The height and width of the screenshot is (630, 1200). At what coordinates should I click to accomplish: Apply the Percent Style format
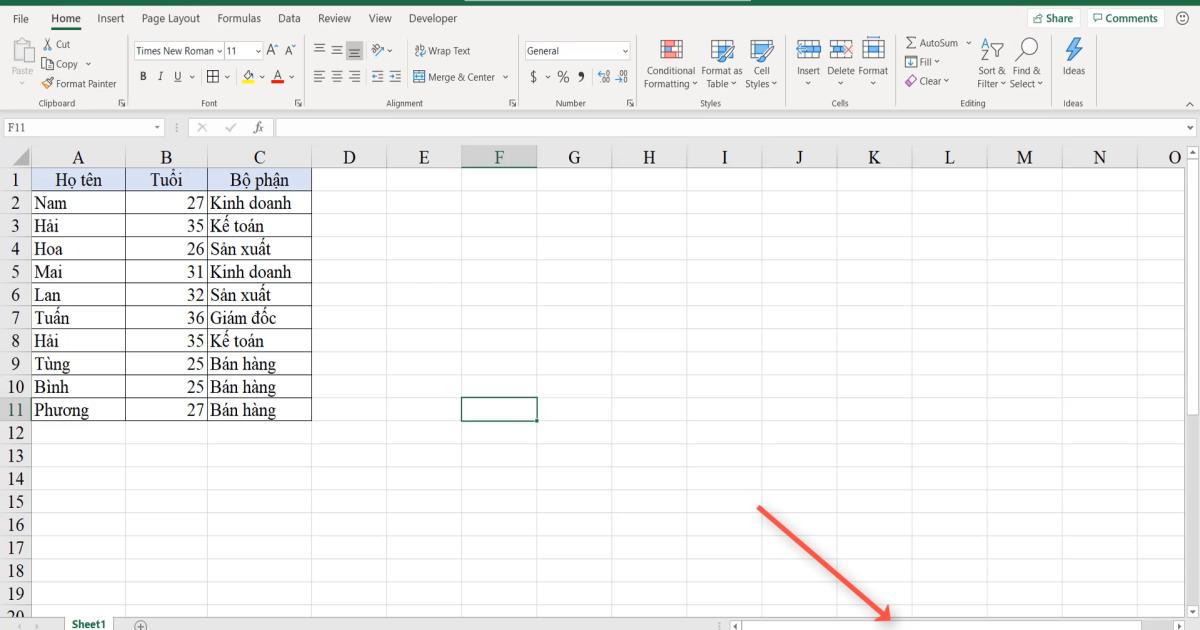pyautogui.click(x=563, y=75)
